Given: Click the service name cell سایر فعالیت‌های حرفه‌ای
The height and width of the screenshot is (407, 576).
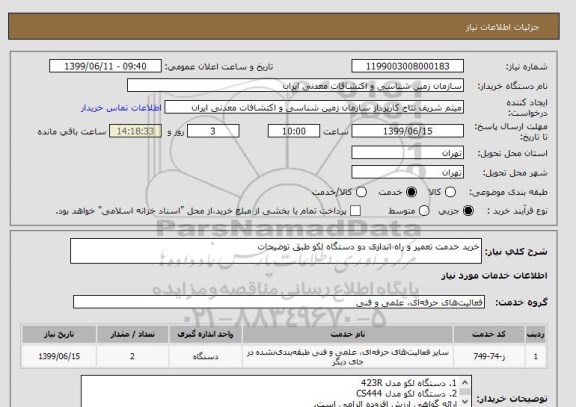Looking at the screenshot, I should click(x=348, y=356).
